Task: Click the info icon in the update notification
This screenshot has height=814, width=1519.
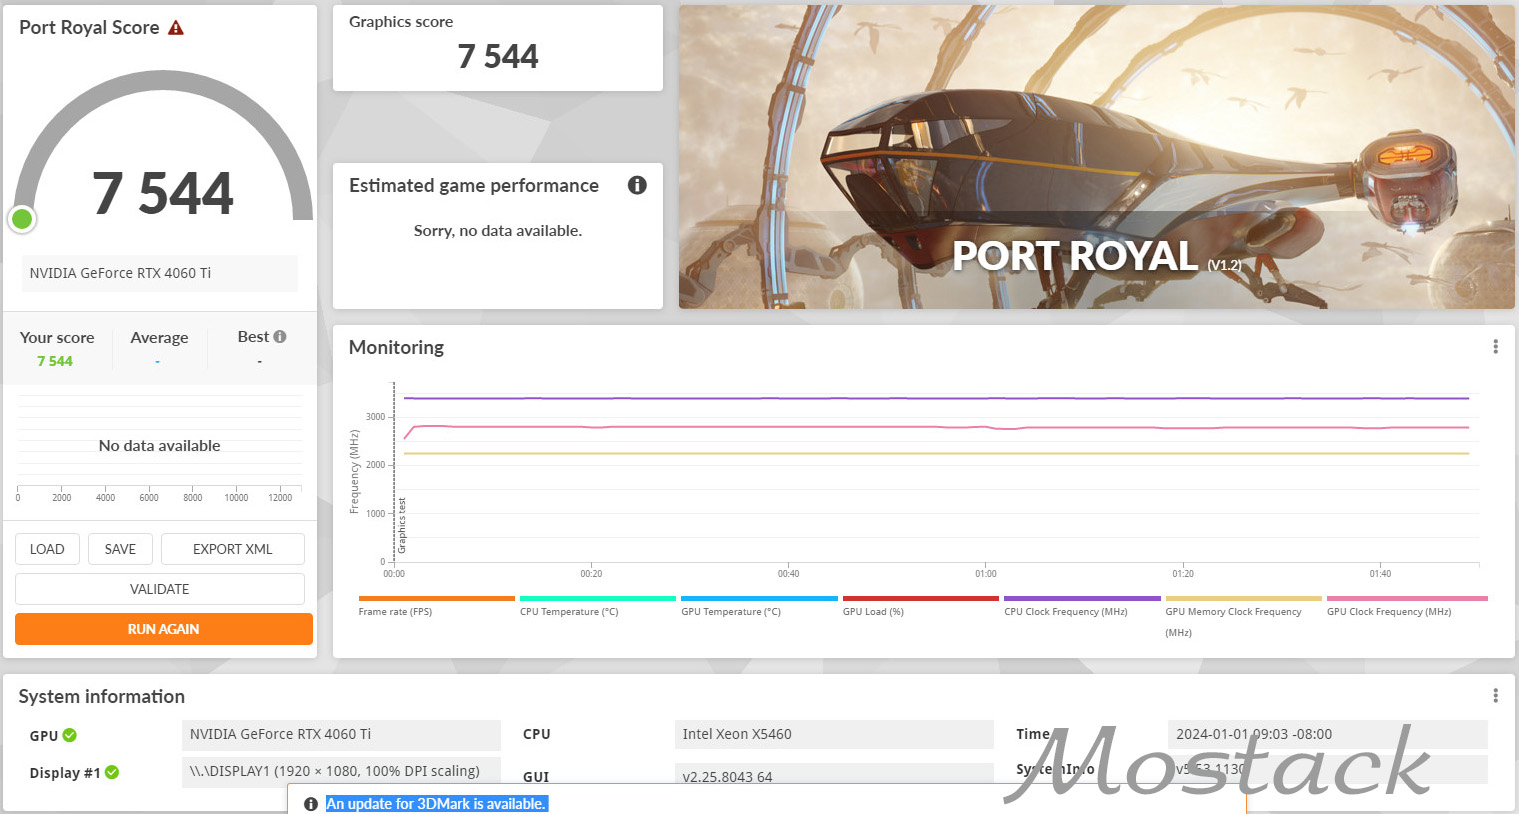Action: click(x=311, y=804)
